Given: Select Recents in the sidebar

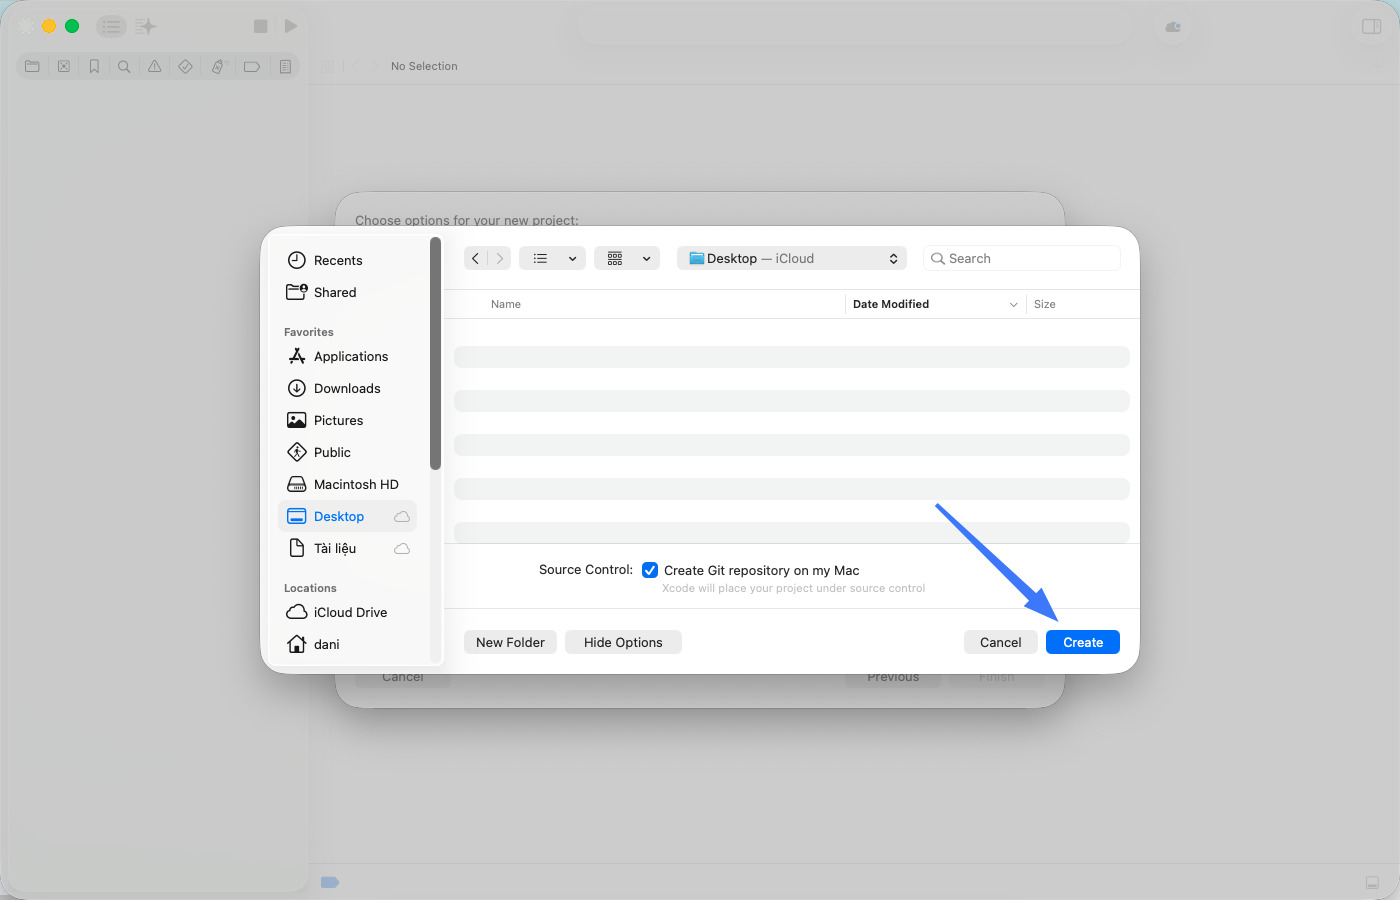Looking at the screenshot, I should [338, 260].
